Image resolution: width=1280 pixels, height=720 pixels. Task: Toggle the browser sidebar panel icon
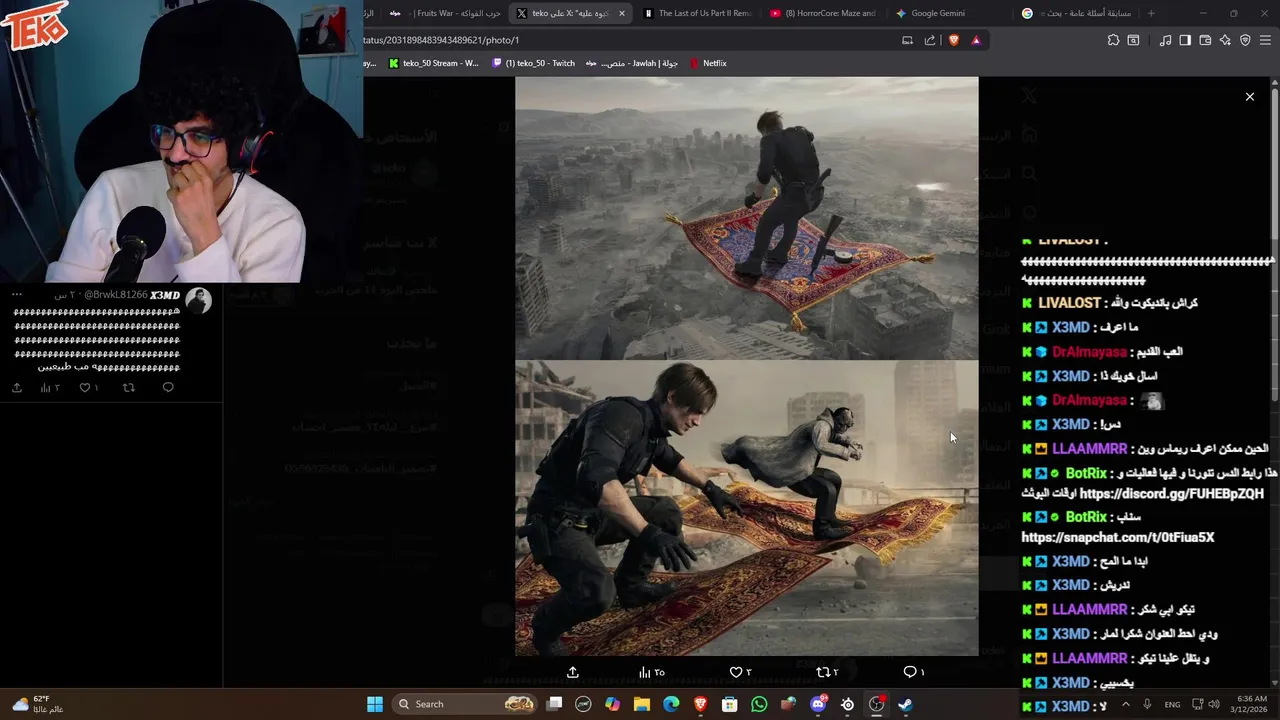pos(1185,40)
